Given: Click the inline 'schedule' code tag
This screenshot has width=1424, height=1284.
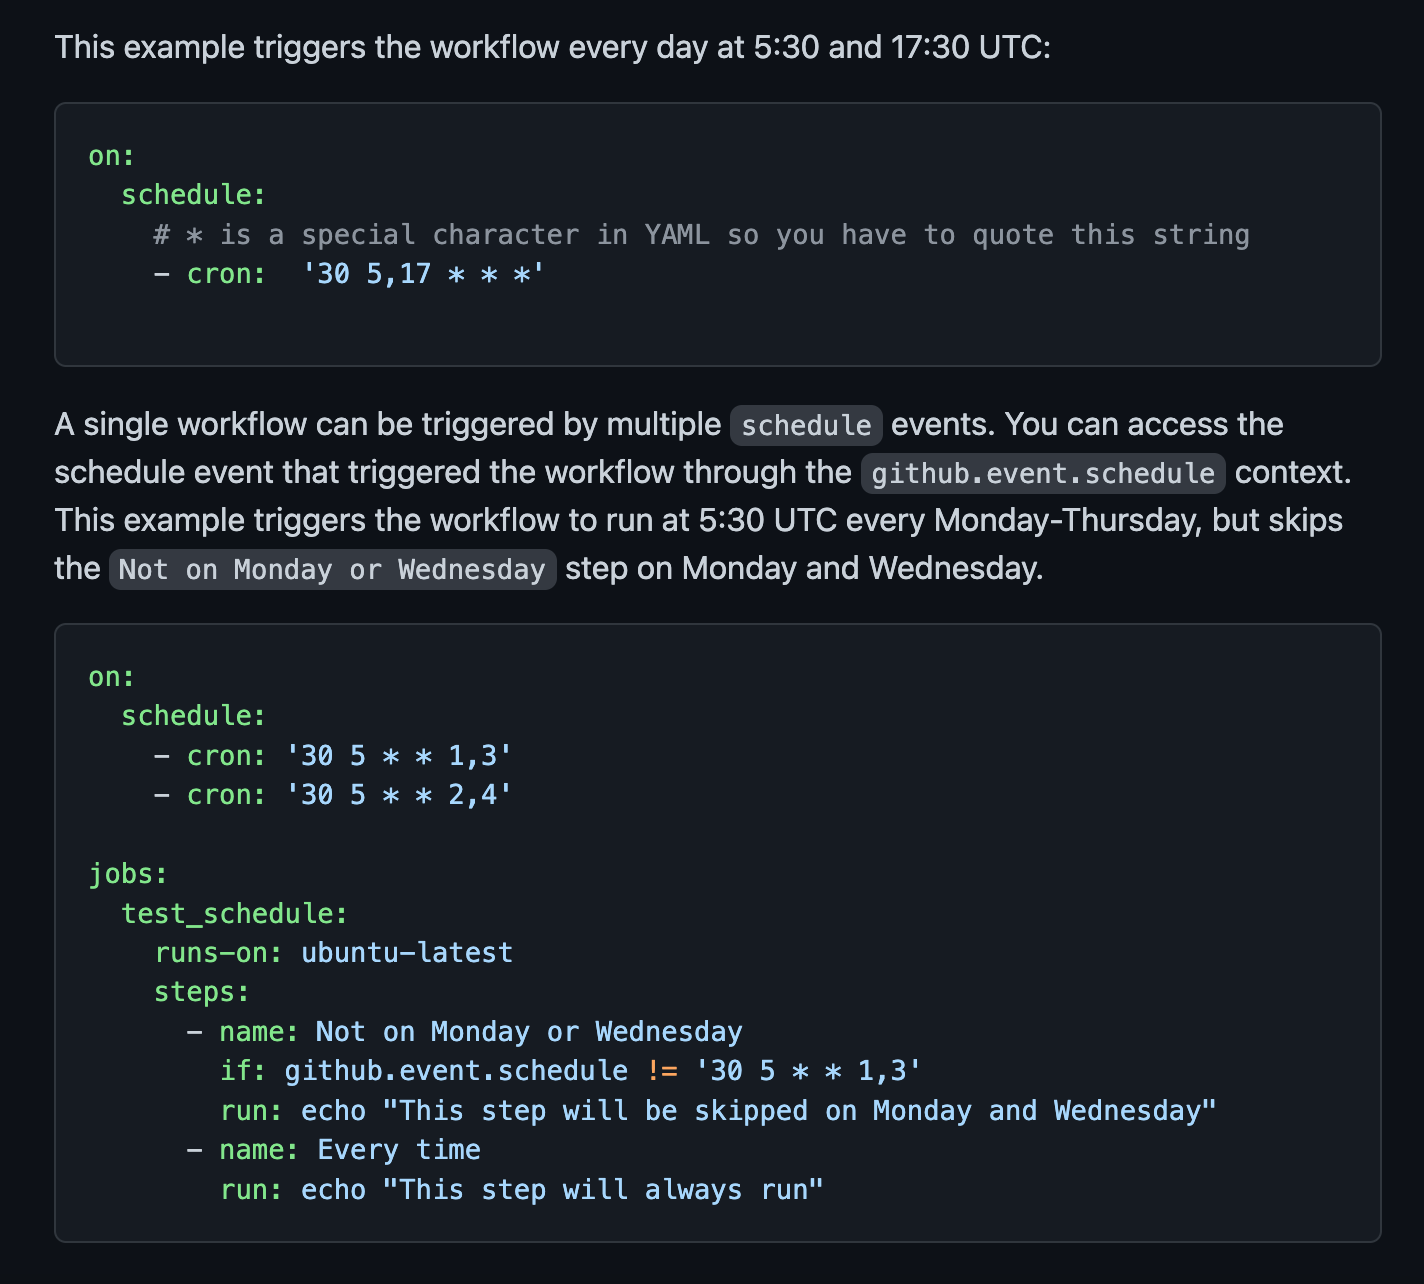Looking at the screenshot, I should pyautogui.click(x=806, y=425).
